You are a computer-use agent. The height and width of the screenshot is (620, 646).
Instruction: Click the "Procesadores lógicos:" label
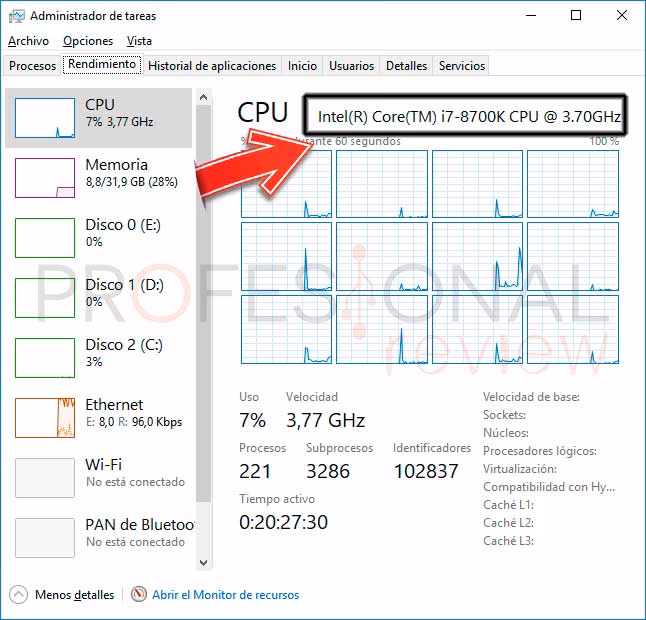point(540,451)
